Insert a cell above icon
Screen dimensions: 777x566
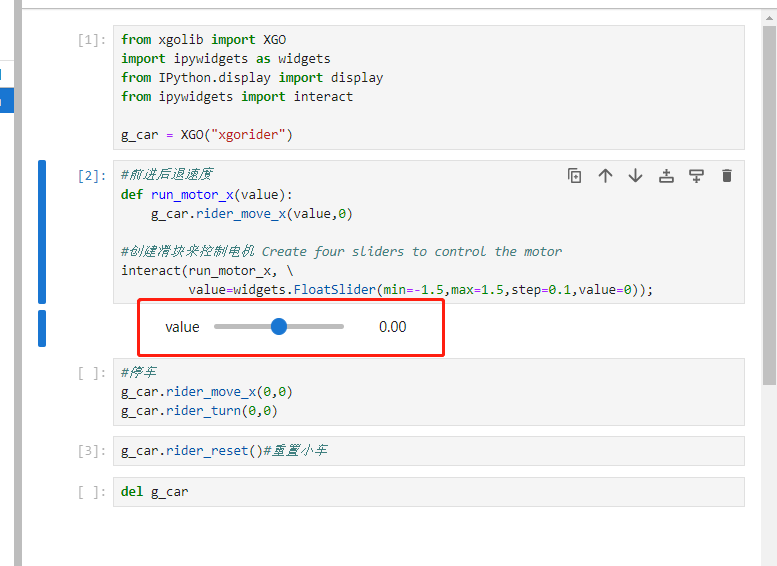tap(666, 175)
